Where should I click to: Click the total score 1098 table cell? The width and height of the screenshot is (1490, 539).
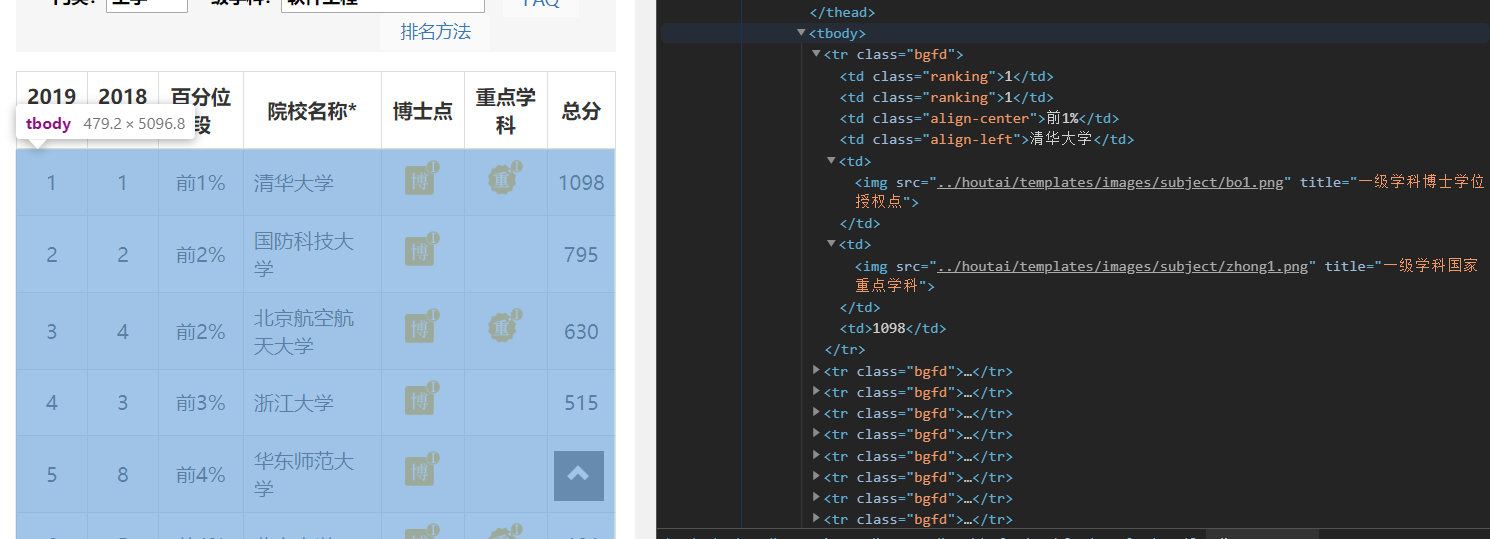[x=581, y=183]
